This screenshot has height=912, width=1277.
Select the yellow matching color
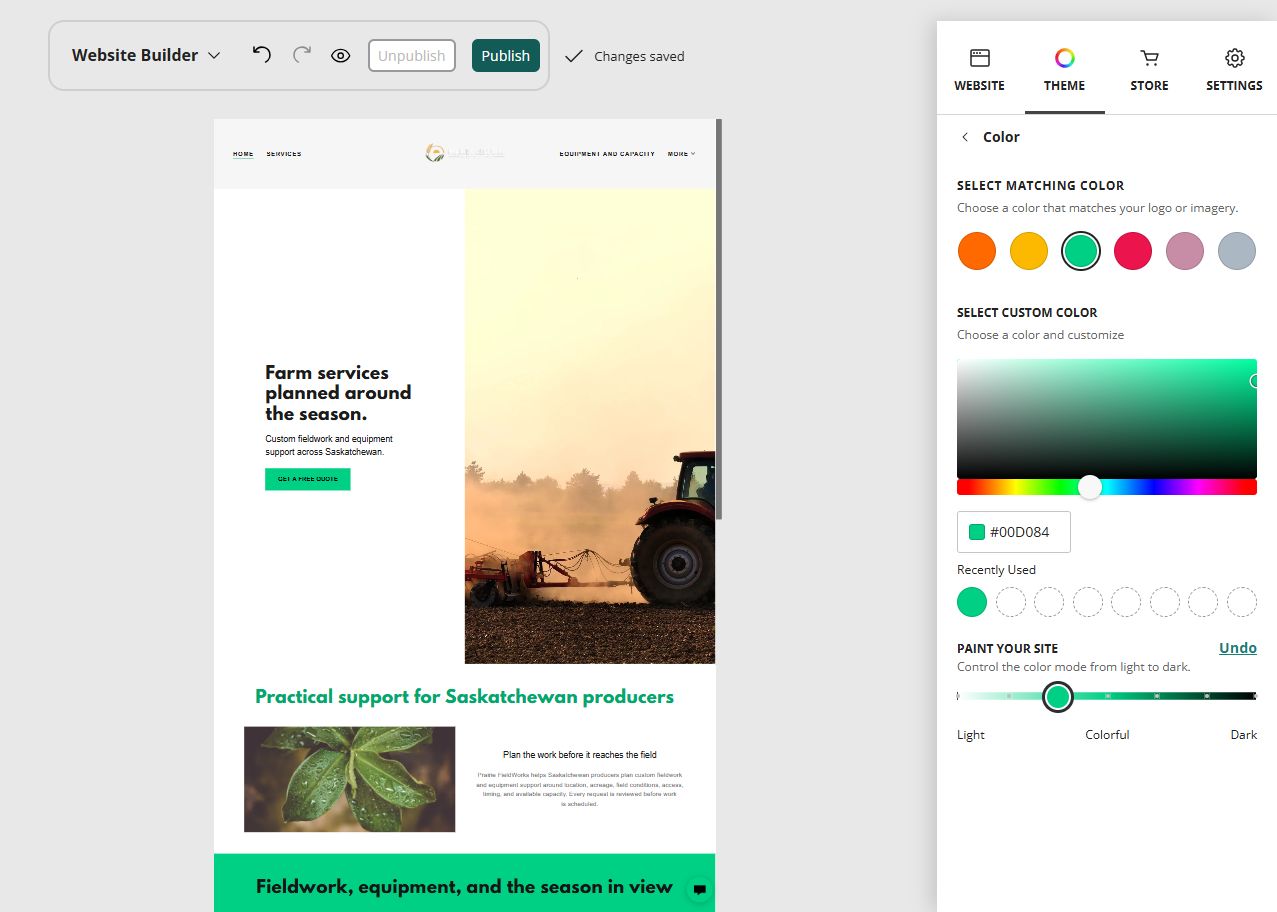click(x=1029, y=251)
